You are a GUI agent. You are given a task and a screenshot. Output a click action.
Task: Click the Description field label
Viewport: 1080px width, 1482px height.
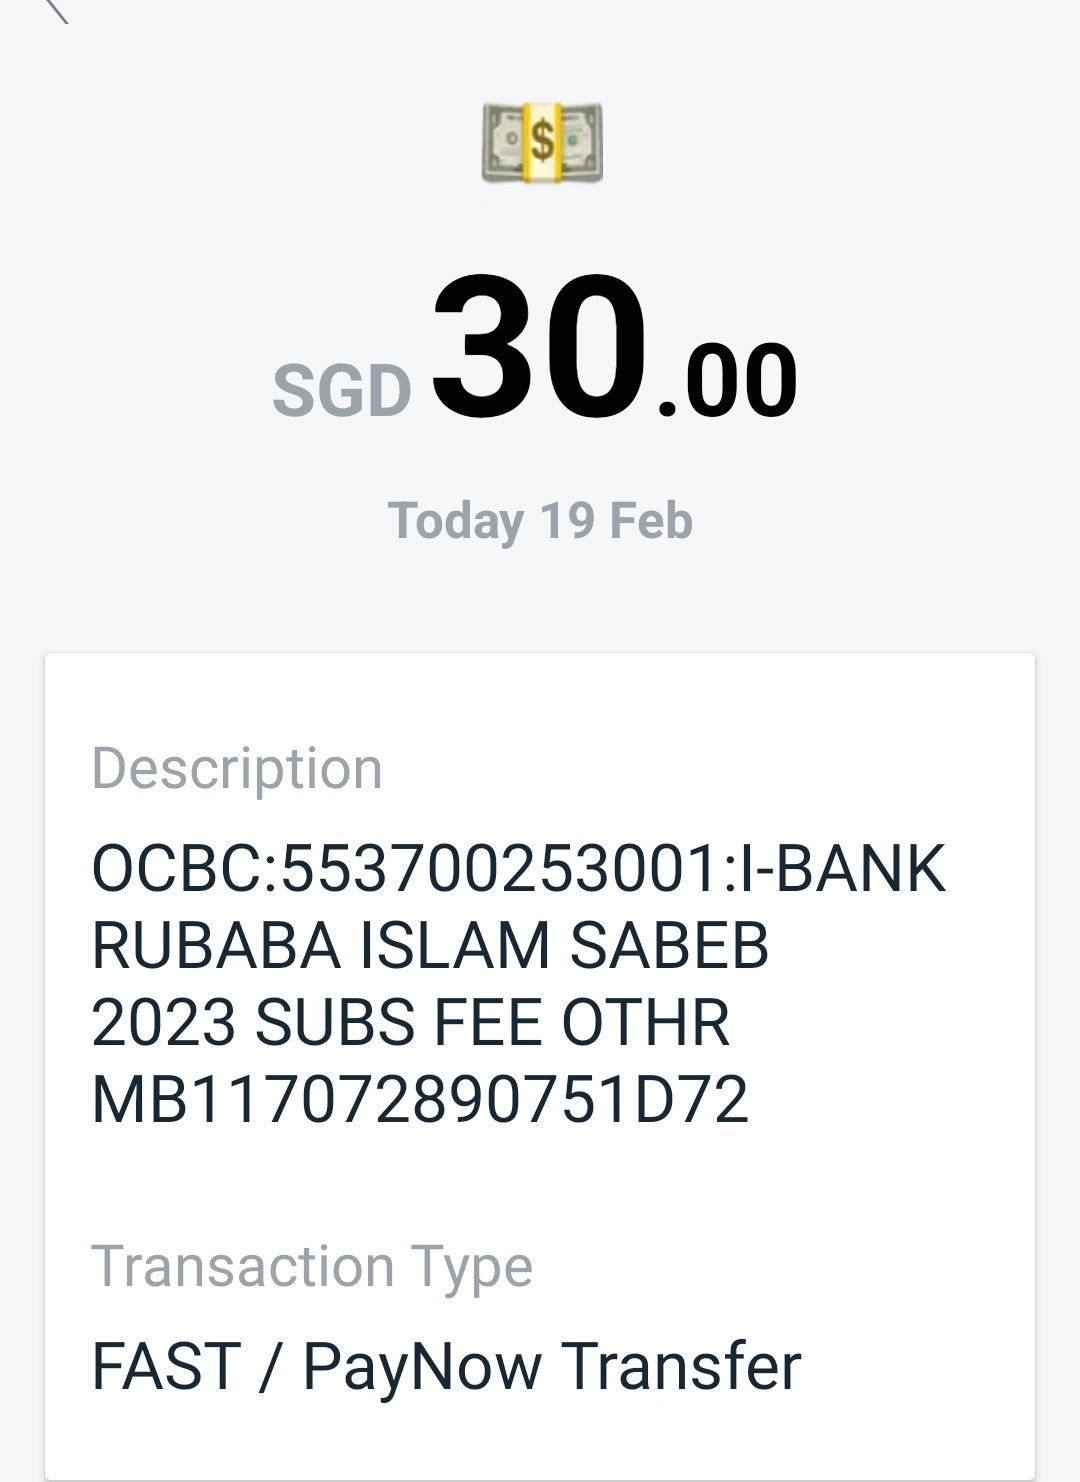pos(237,768)
